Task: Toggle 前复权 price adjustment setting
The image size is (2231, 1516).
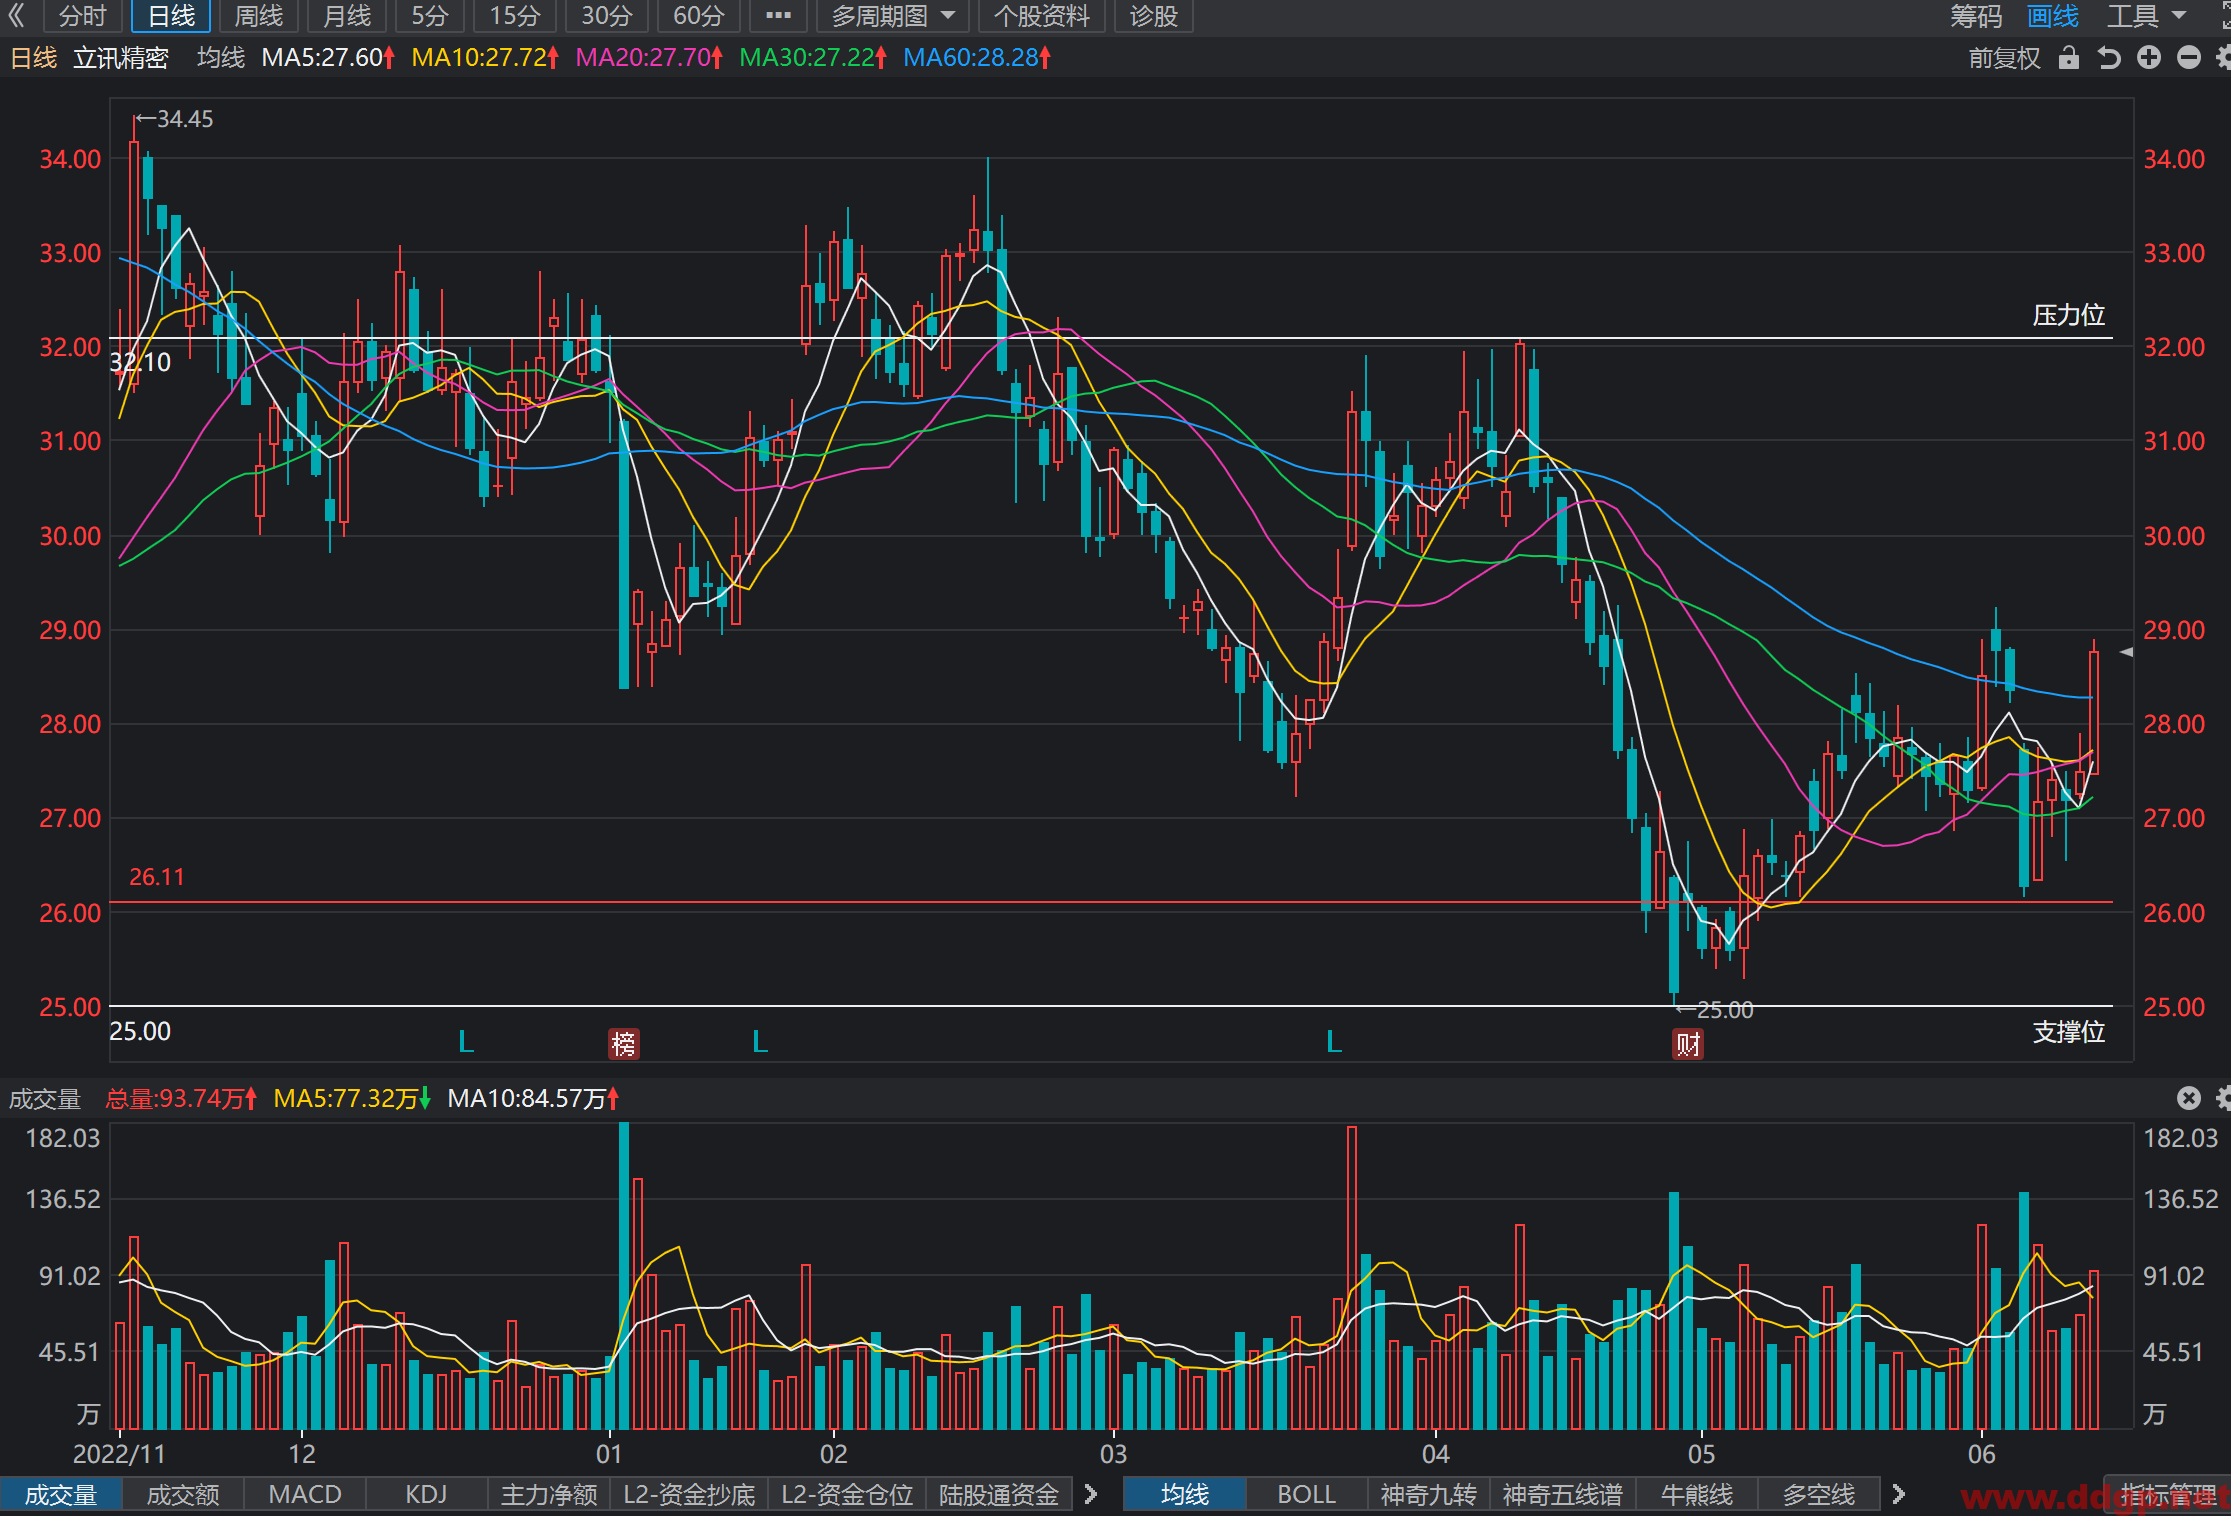Action: pos(2004,58)
